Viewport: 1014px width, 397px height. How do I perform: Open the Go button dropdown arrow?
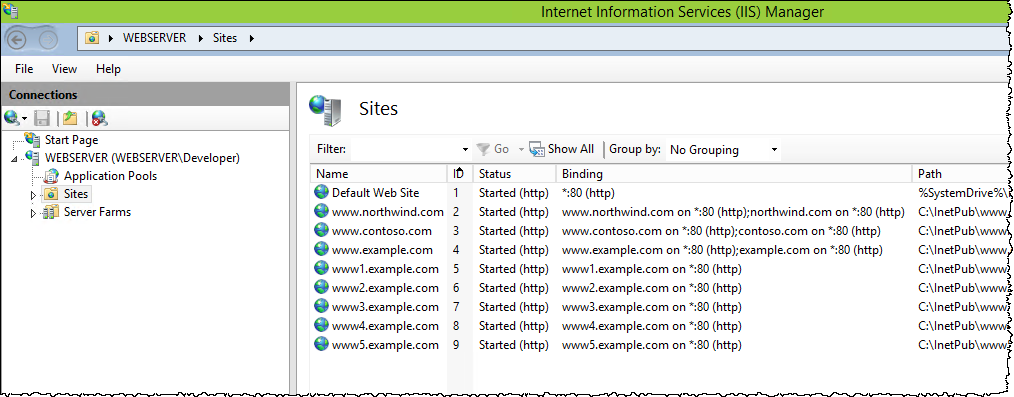(521, 150)
